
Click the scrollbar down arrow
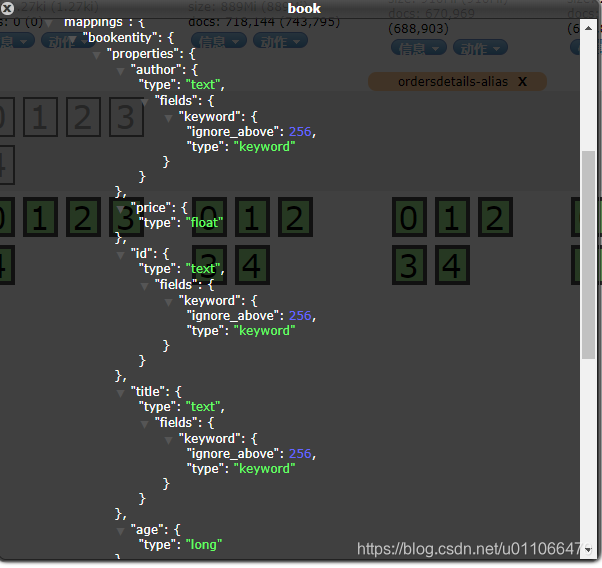pos(588,550)
